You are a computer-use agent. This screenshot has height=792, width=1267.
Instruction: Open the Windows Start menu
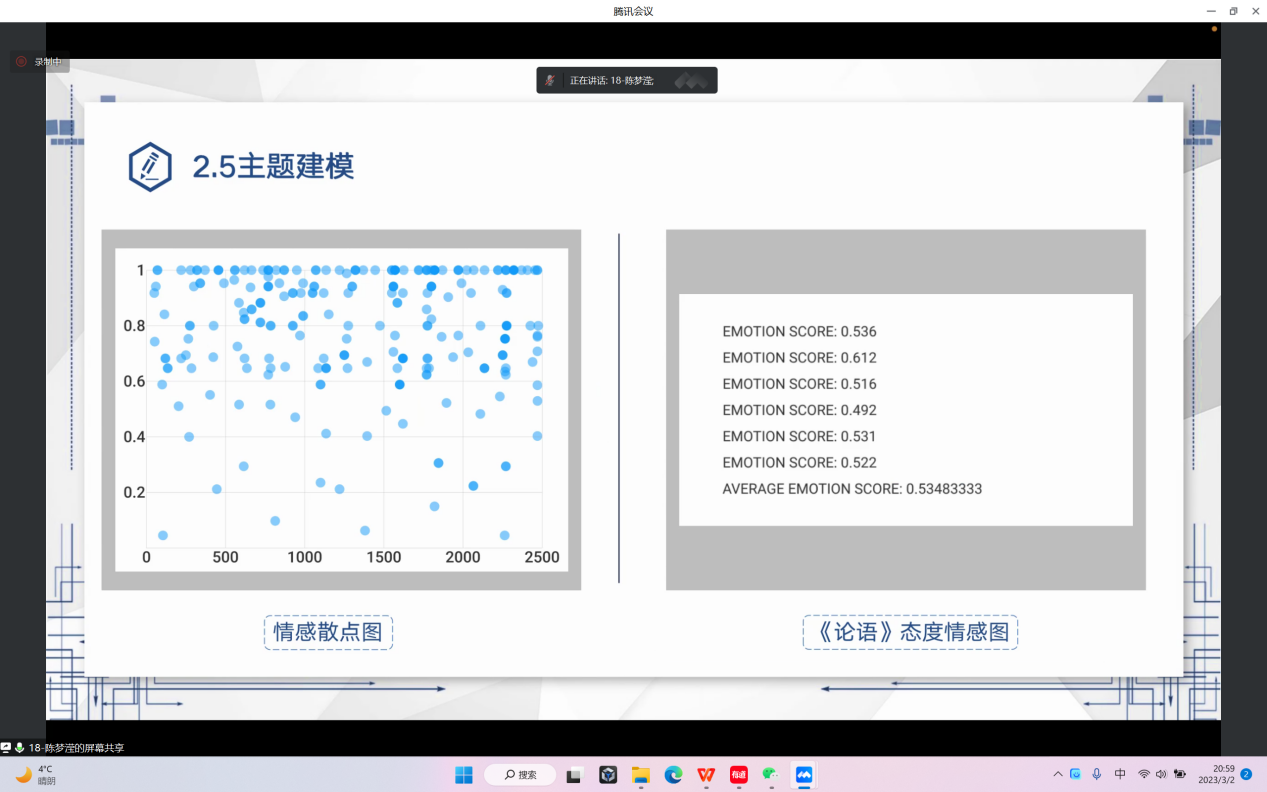click(x=464, y=775)
